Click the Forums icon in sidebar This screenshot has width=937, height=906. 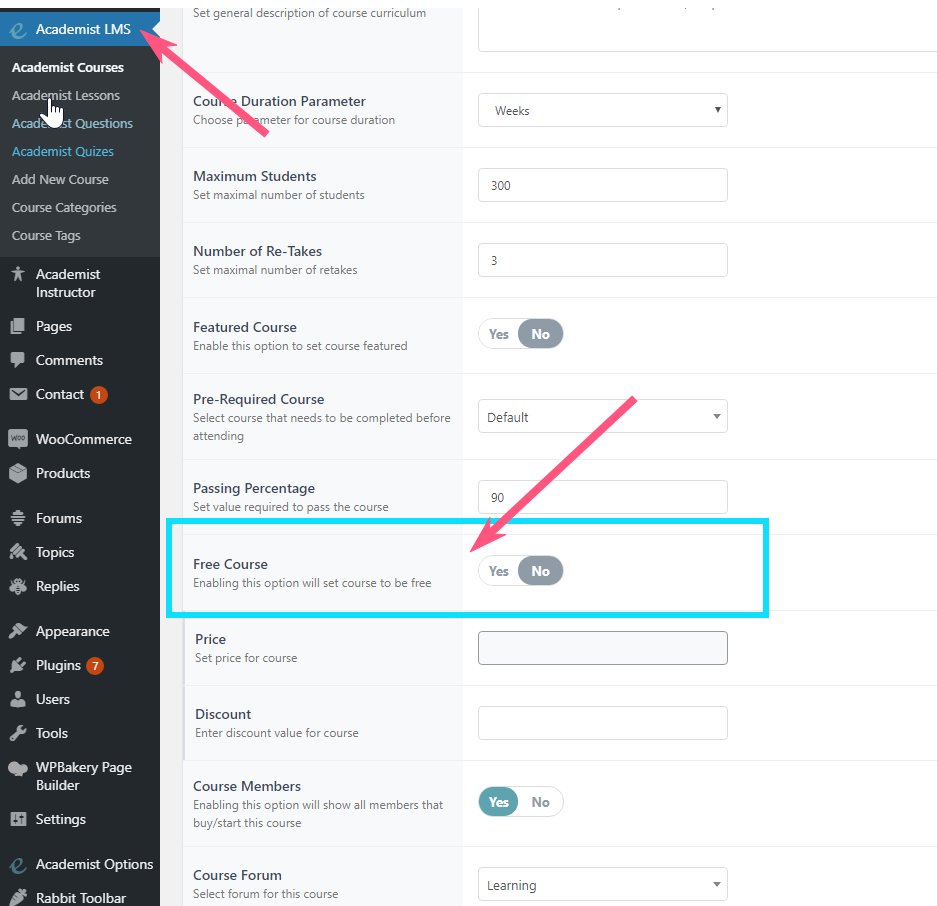pos(18,518)
